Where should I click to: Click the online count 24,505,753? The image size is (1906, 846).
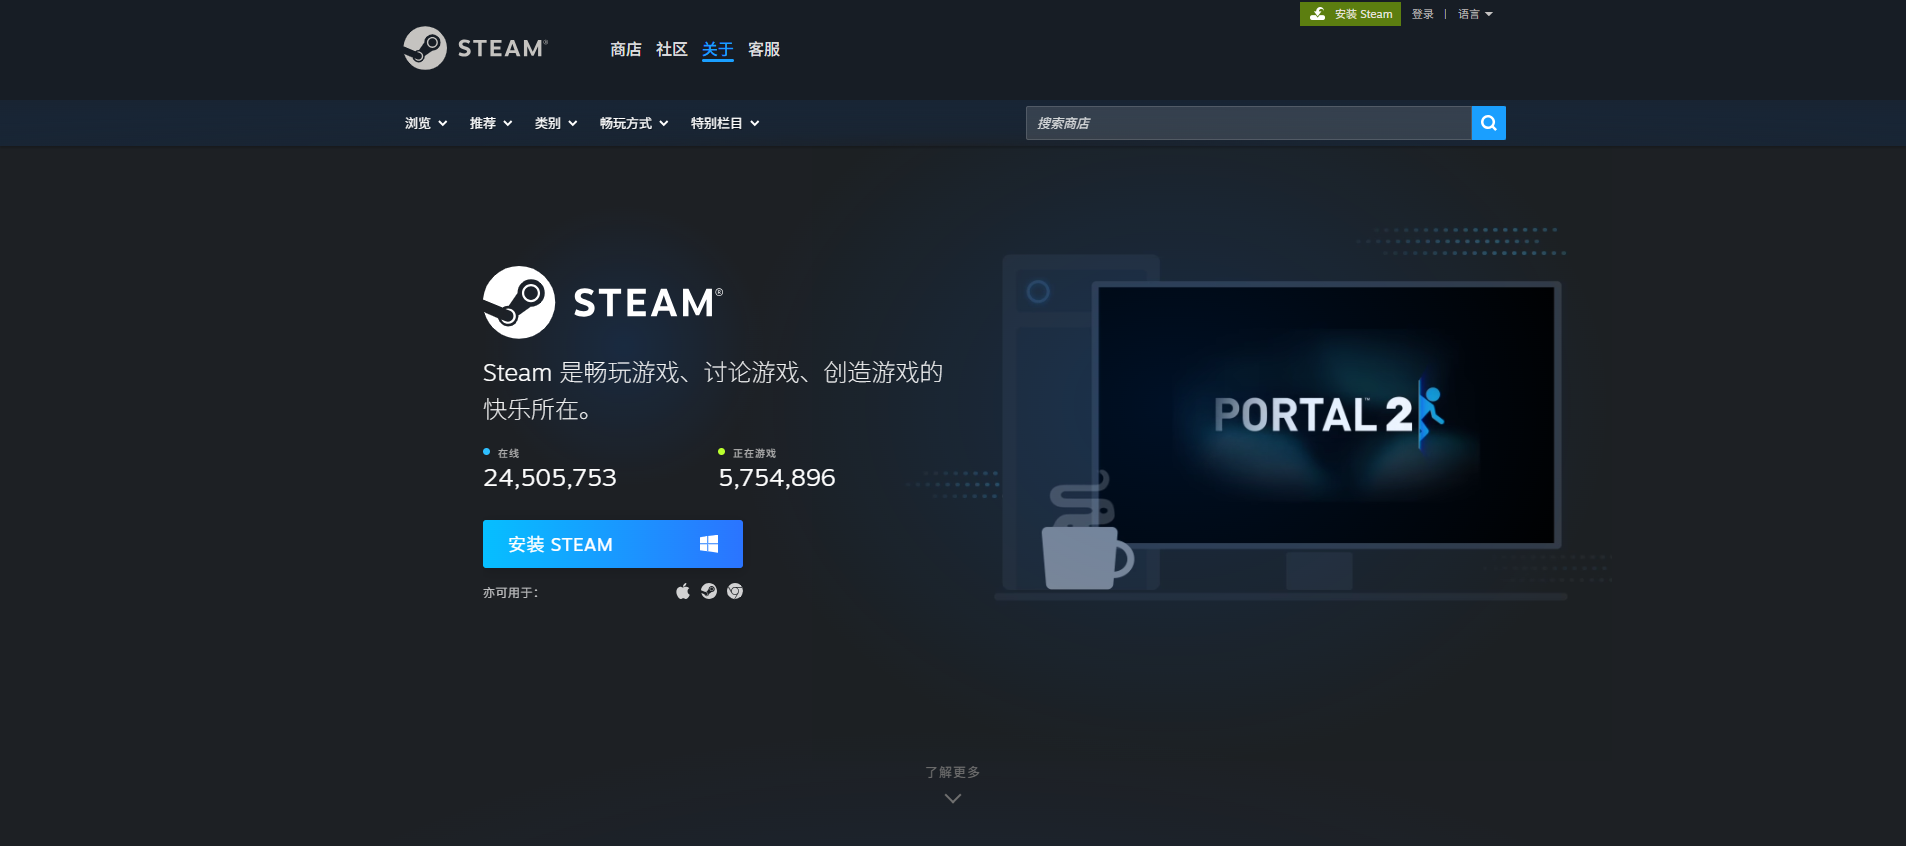[550, 478]
